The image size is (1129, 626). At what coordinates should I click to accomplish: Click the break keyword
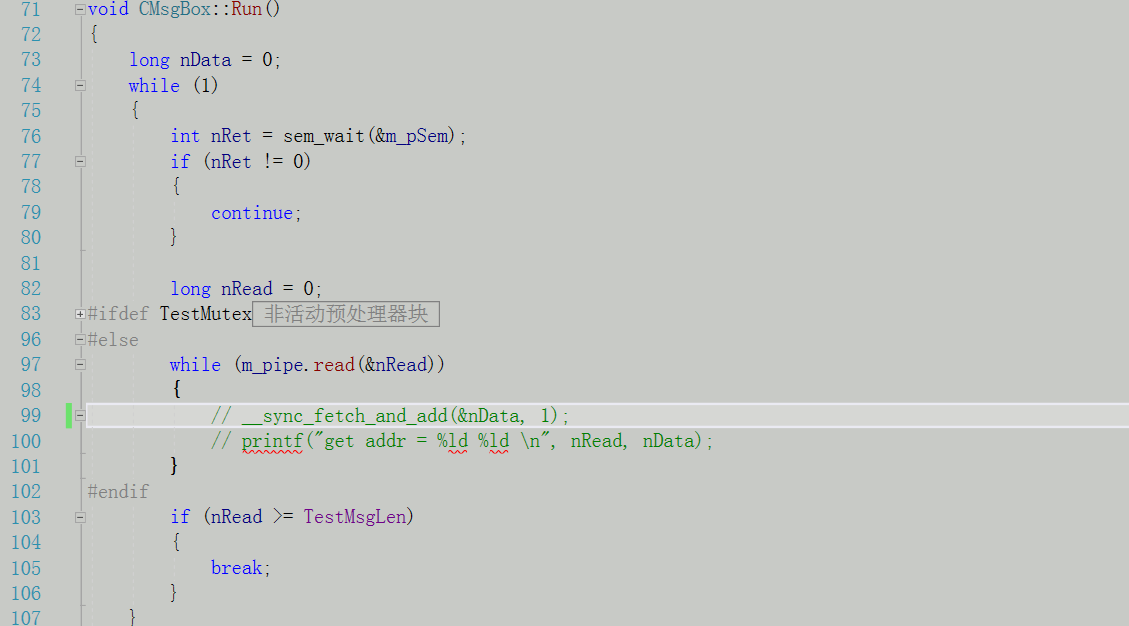(x=236, y=568)
